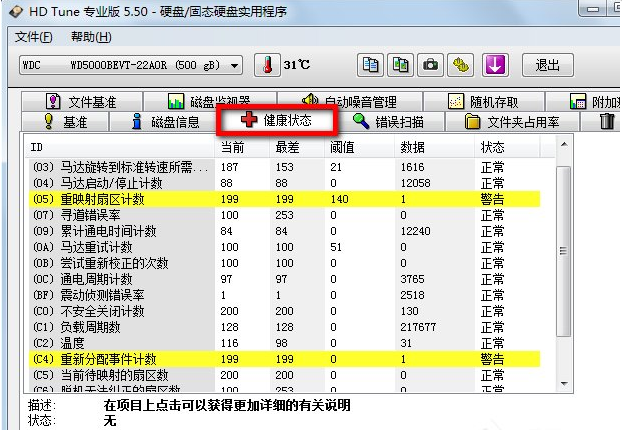
Task: Click data value 12058 in 04 row
Action: (415, 183)
